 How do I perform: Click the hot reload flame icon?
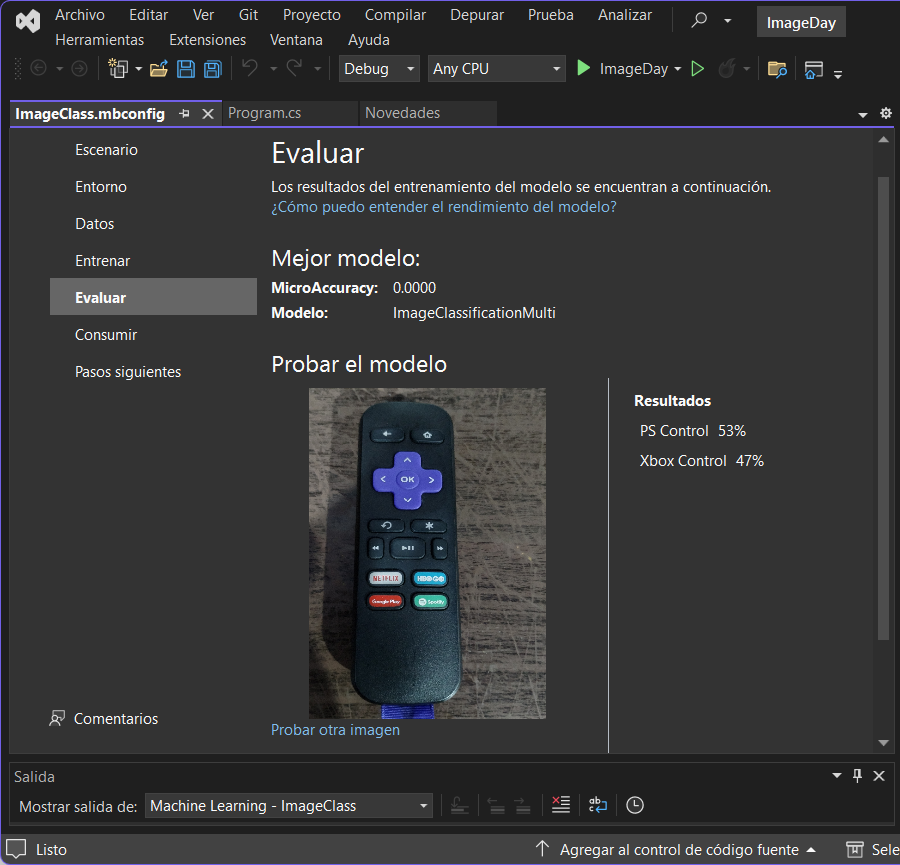(x=727, y=69)
